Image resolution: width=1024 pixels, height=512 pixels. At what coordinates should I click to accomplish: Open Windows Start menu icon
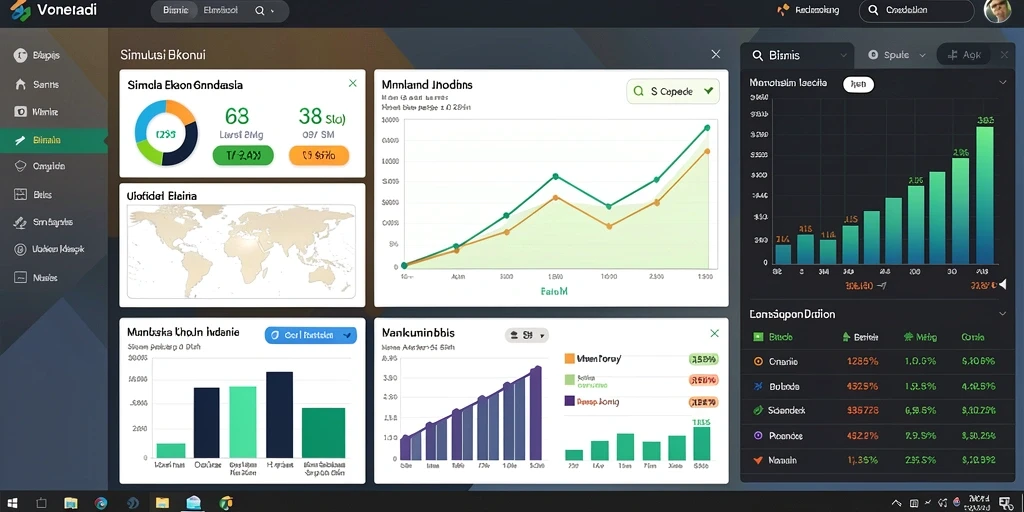tap(11, 503)
